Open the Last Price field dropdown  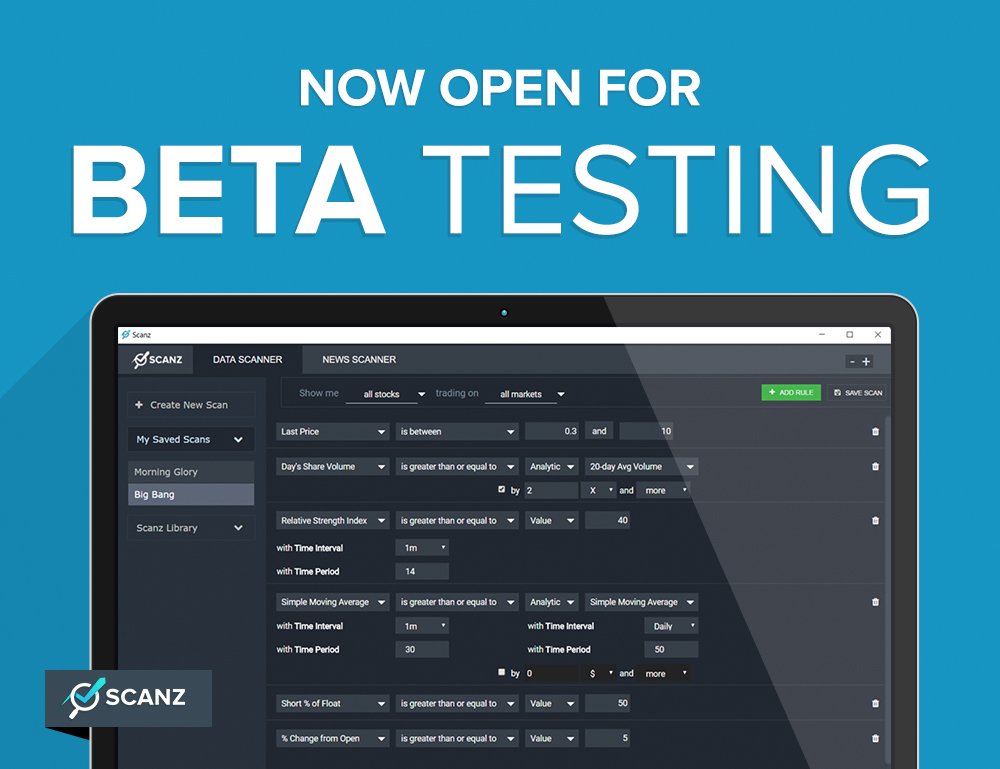(x=332, y=432)
